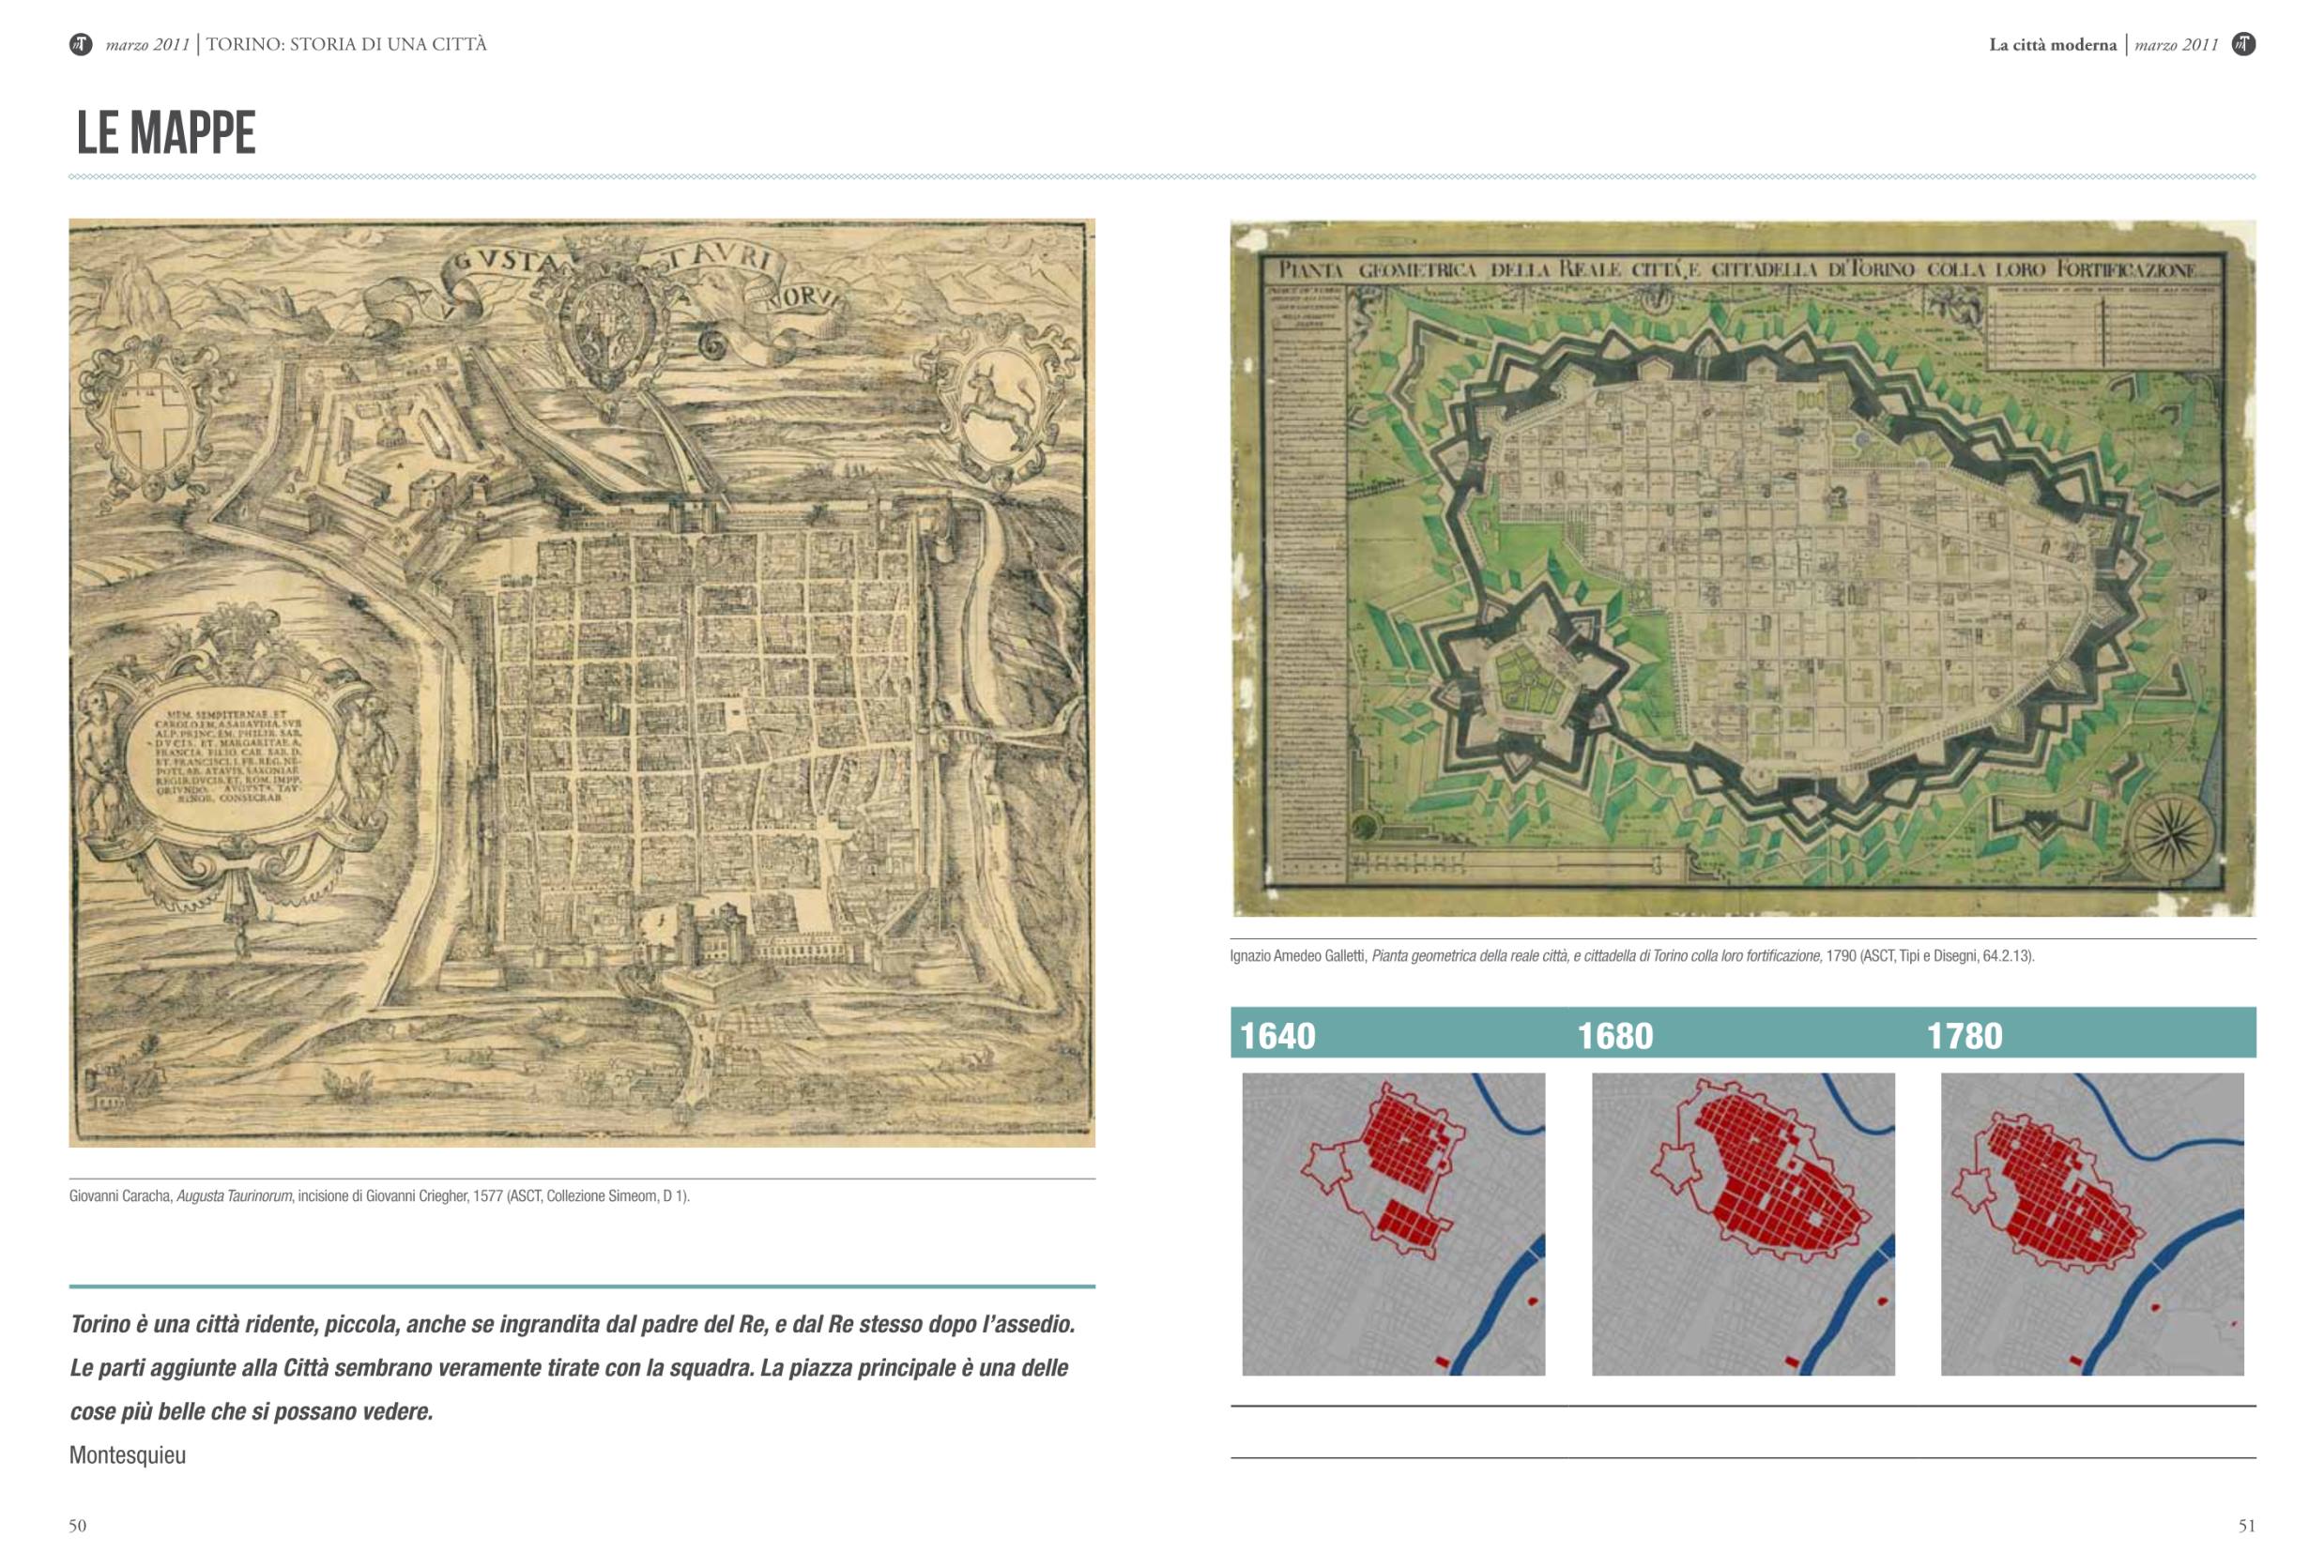Click the quote line starting 'Torino è una città ridente'
This screenshot has width=2324, height=1568.
[572, 1325]
